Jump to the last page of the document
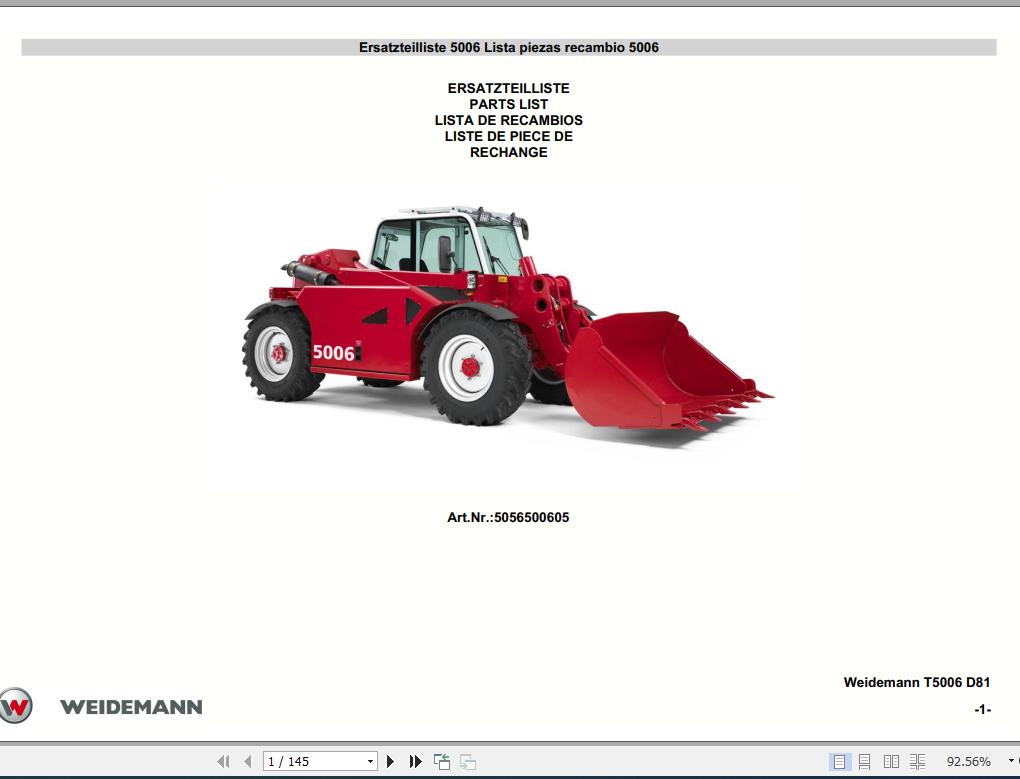Viewport: 1020px width, 779px height. 415,760
